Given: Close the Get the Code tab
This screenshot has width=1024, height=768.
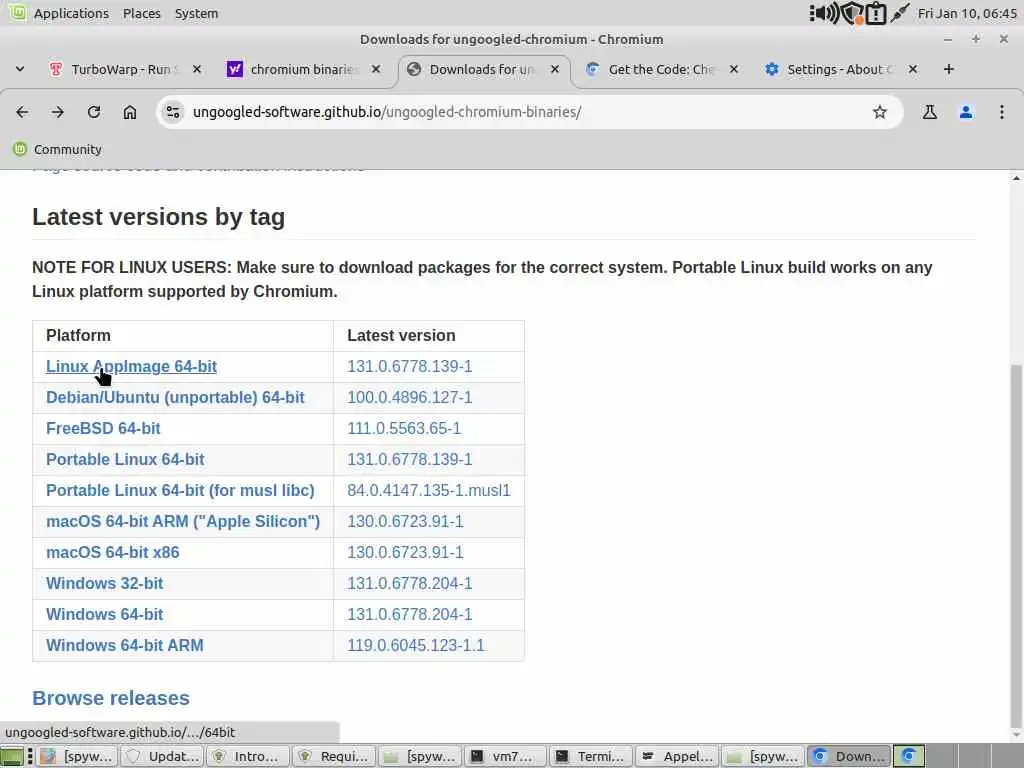Looking at the screenshot, I should pyautogui.click(x=734, y=69).
